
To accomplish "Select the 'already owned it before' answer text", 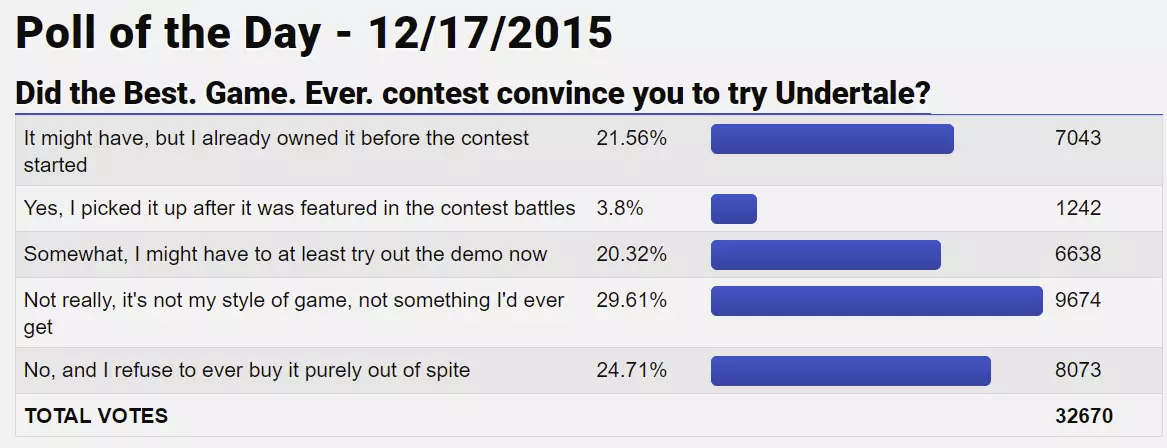I will tap(276, 151).
